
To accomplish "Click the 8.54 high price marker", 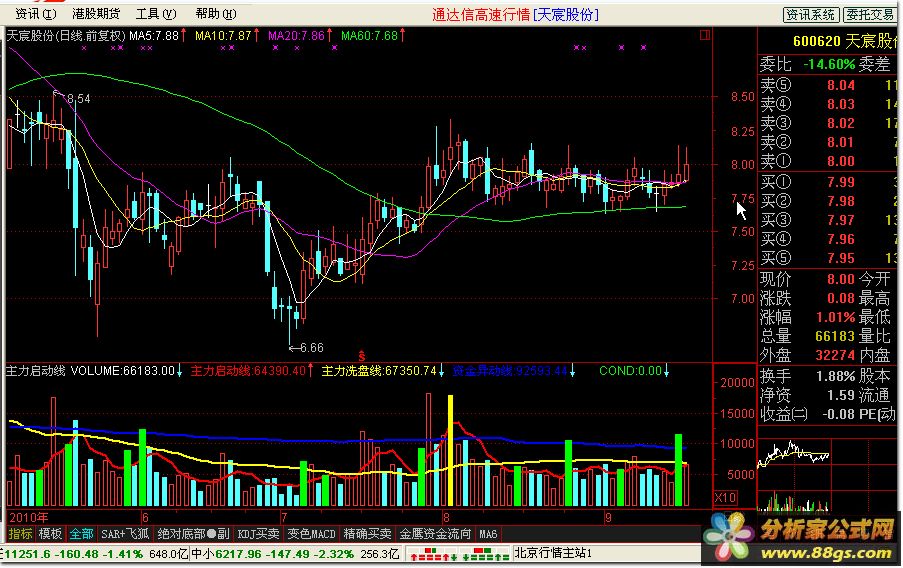I will (78, 99).
